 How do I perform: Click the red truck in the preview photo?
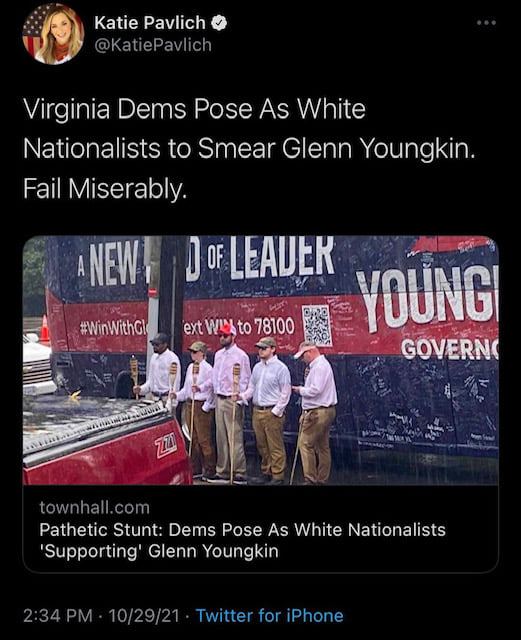pyautogui.click(x=107, y=441)
